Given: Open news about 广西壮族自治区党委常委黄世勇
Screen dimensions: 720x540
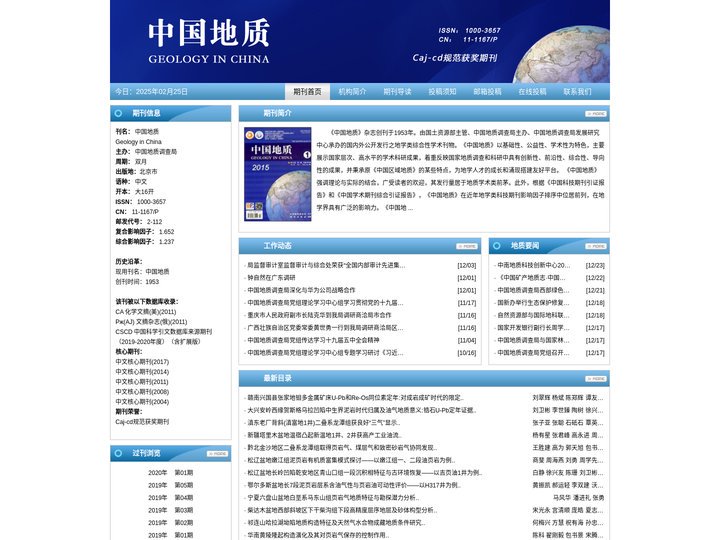Looking at the screenshot, I should click(x=325, y=328).
